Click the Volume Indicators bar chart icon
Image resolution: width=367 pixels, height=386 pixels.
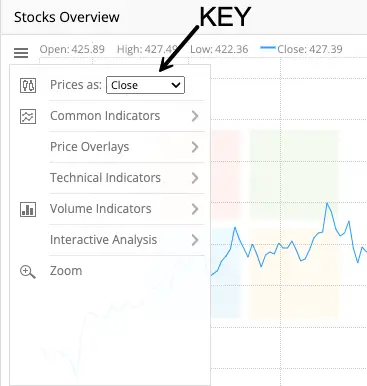pyautogui.click(x=28, y=209)
